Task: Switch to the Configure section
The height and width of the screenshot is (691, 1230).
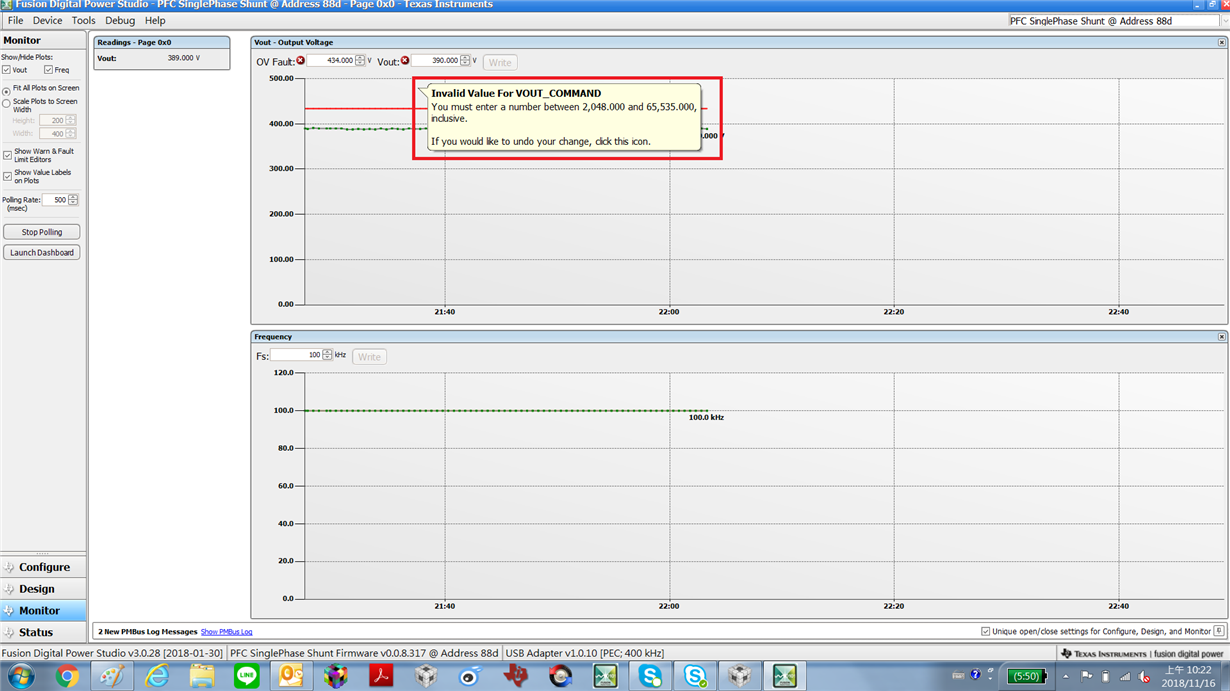Action: click(43, 567)
